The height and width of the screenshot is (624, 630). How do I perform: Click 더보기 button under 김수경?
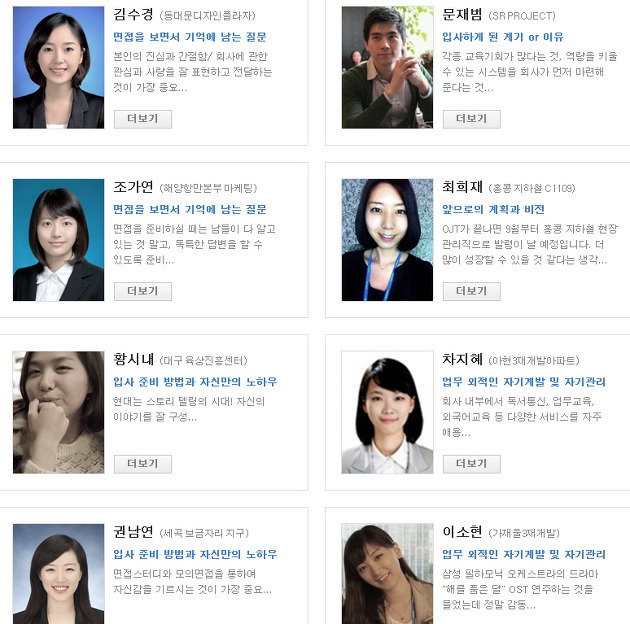coord(143,119)
